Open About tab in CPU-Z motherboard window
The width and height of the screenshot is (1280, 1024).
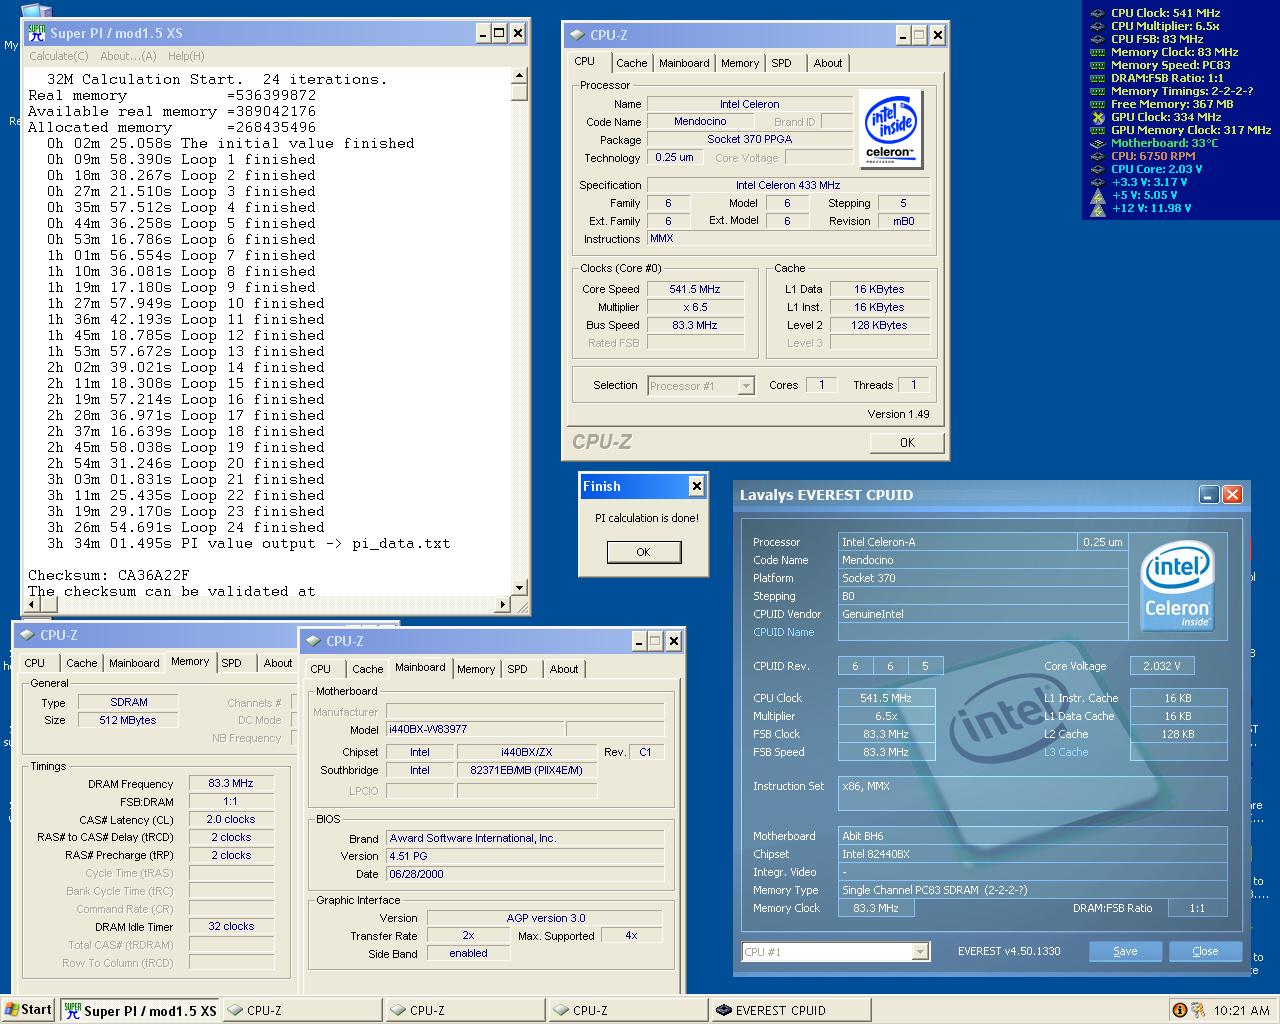[563, 669]
